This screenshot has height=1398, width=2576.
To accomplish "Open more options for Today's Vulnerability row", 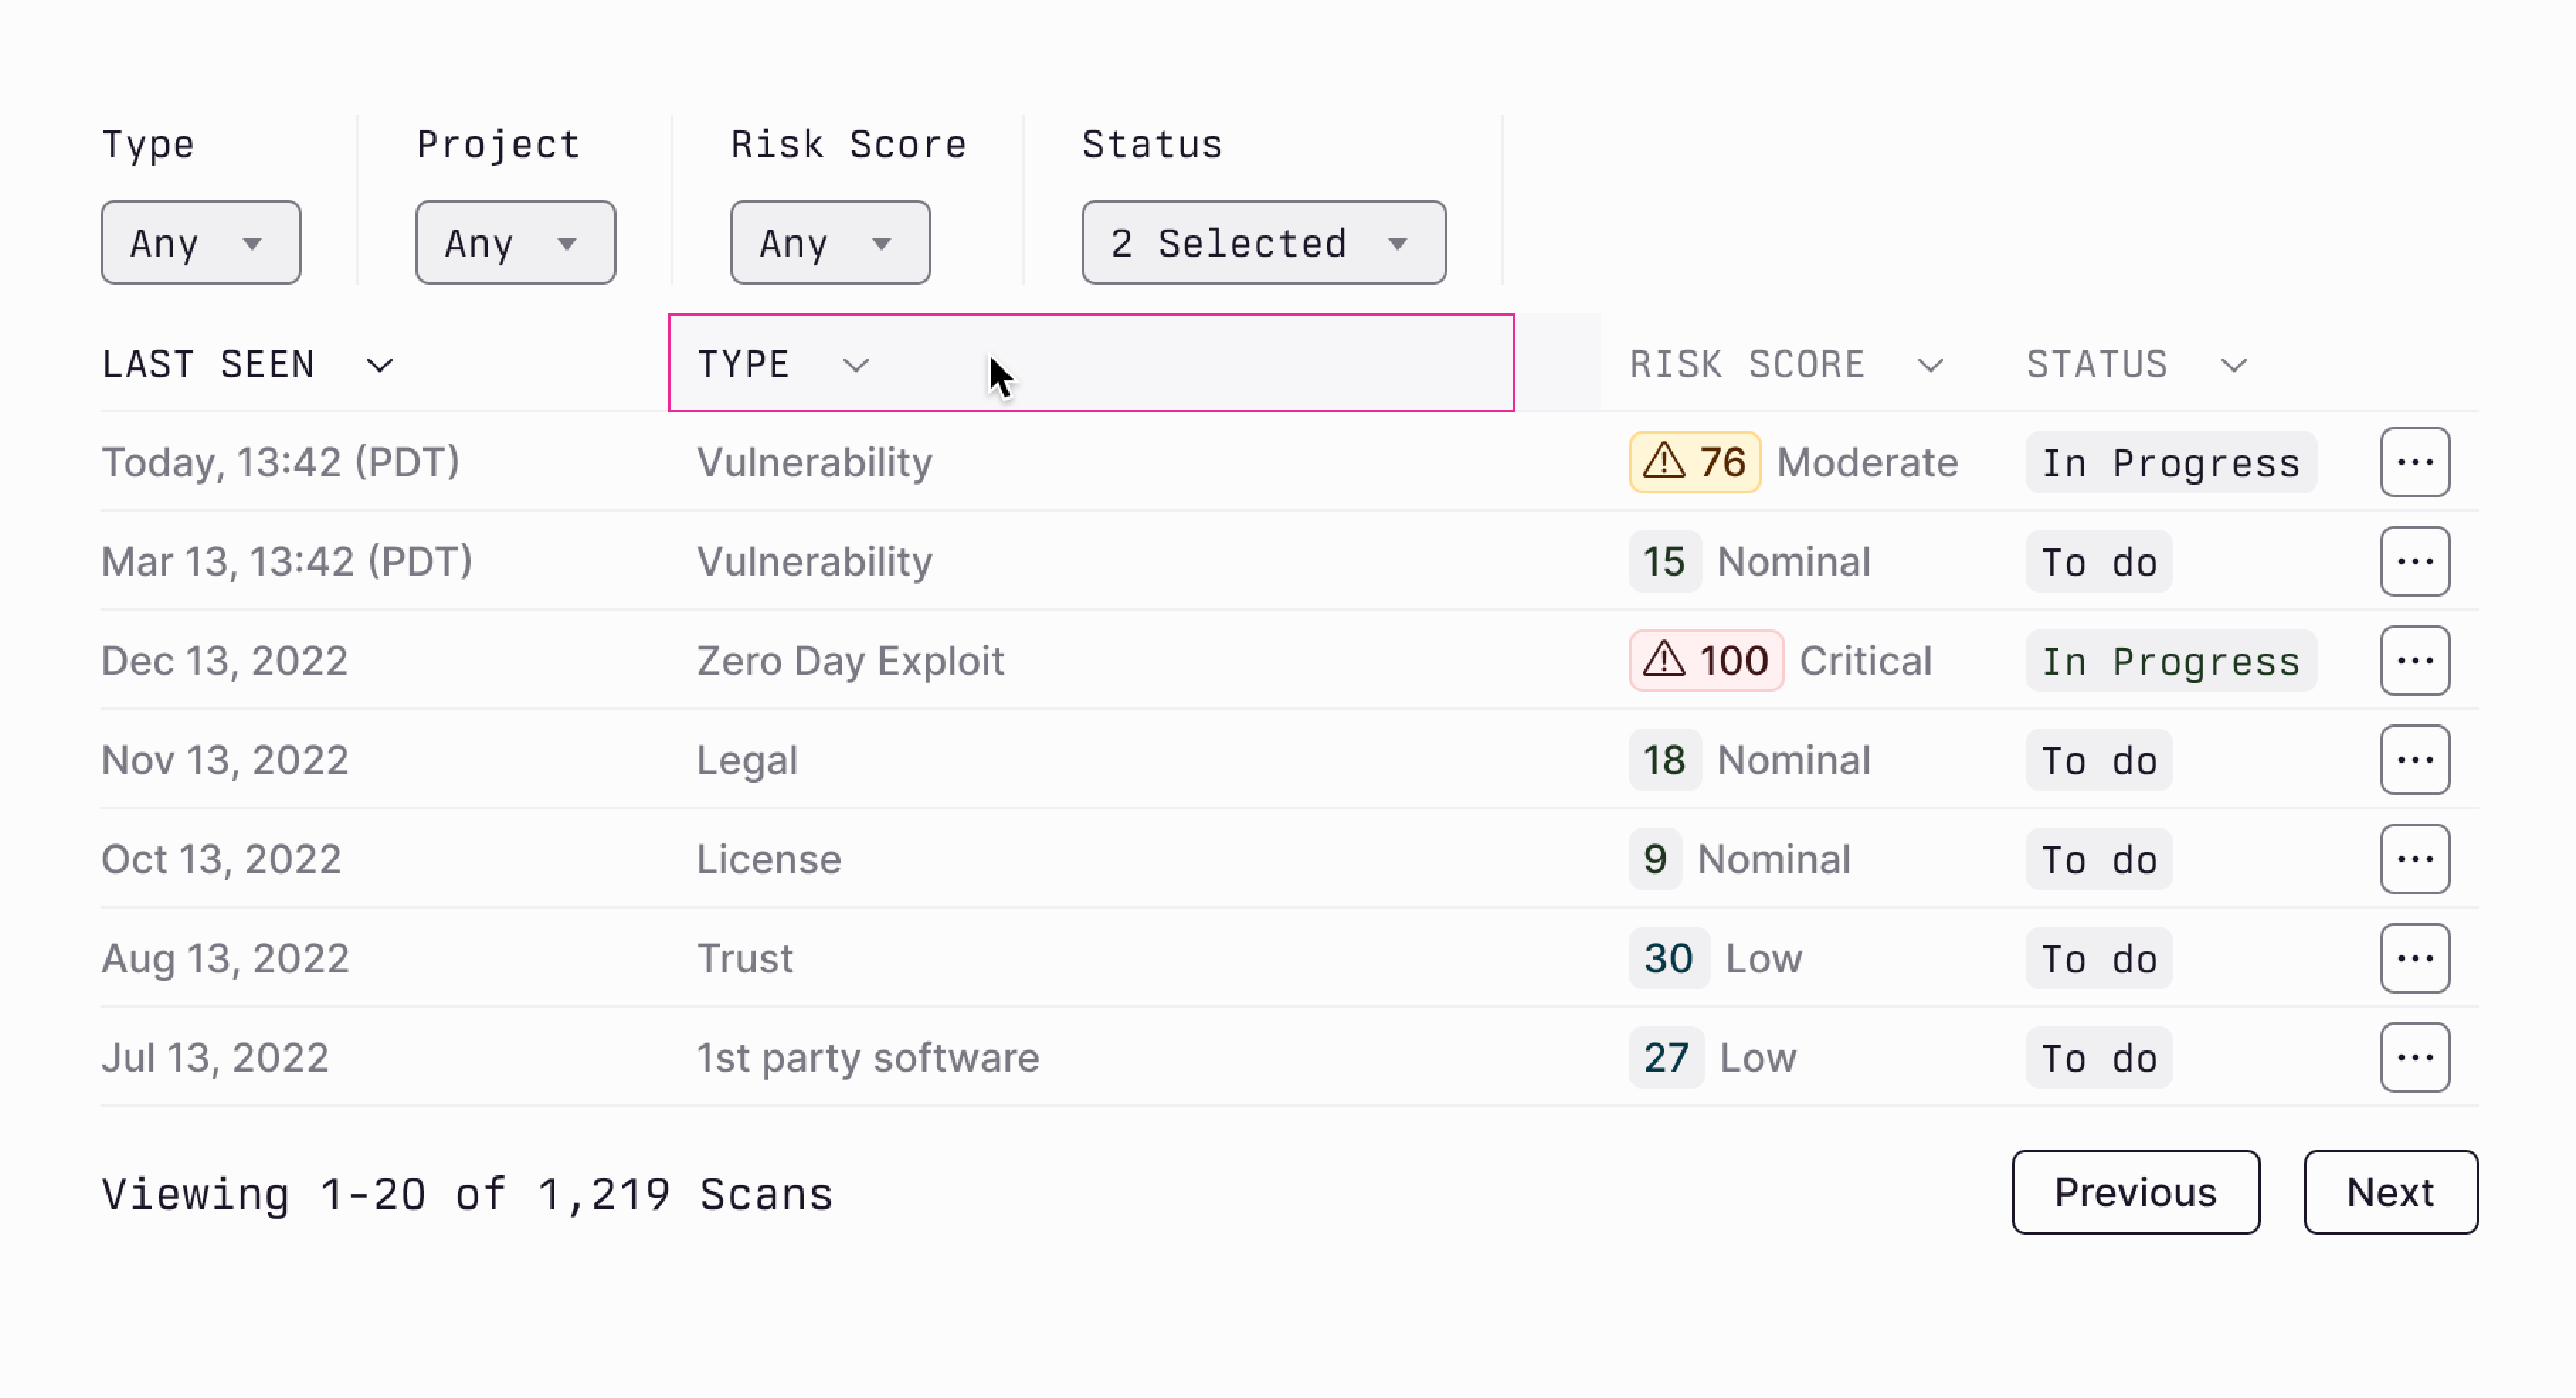I will click(2414, 462).
